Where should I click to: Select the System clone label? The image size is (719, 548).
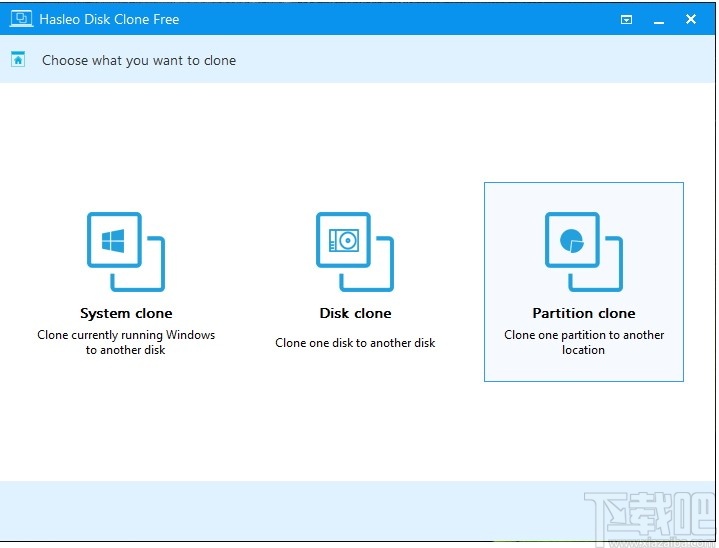point(126,313)
